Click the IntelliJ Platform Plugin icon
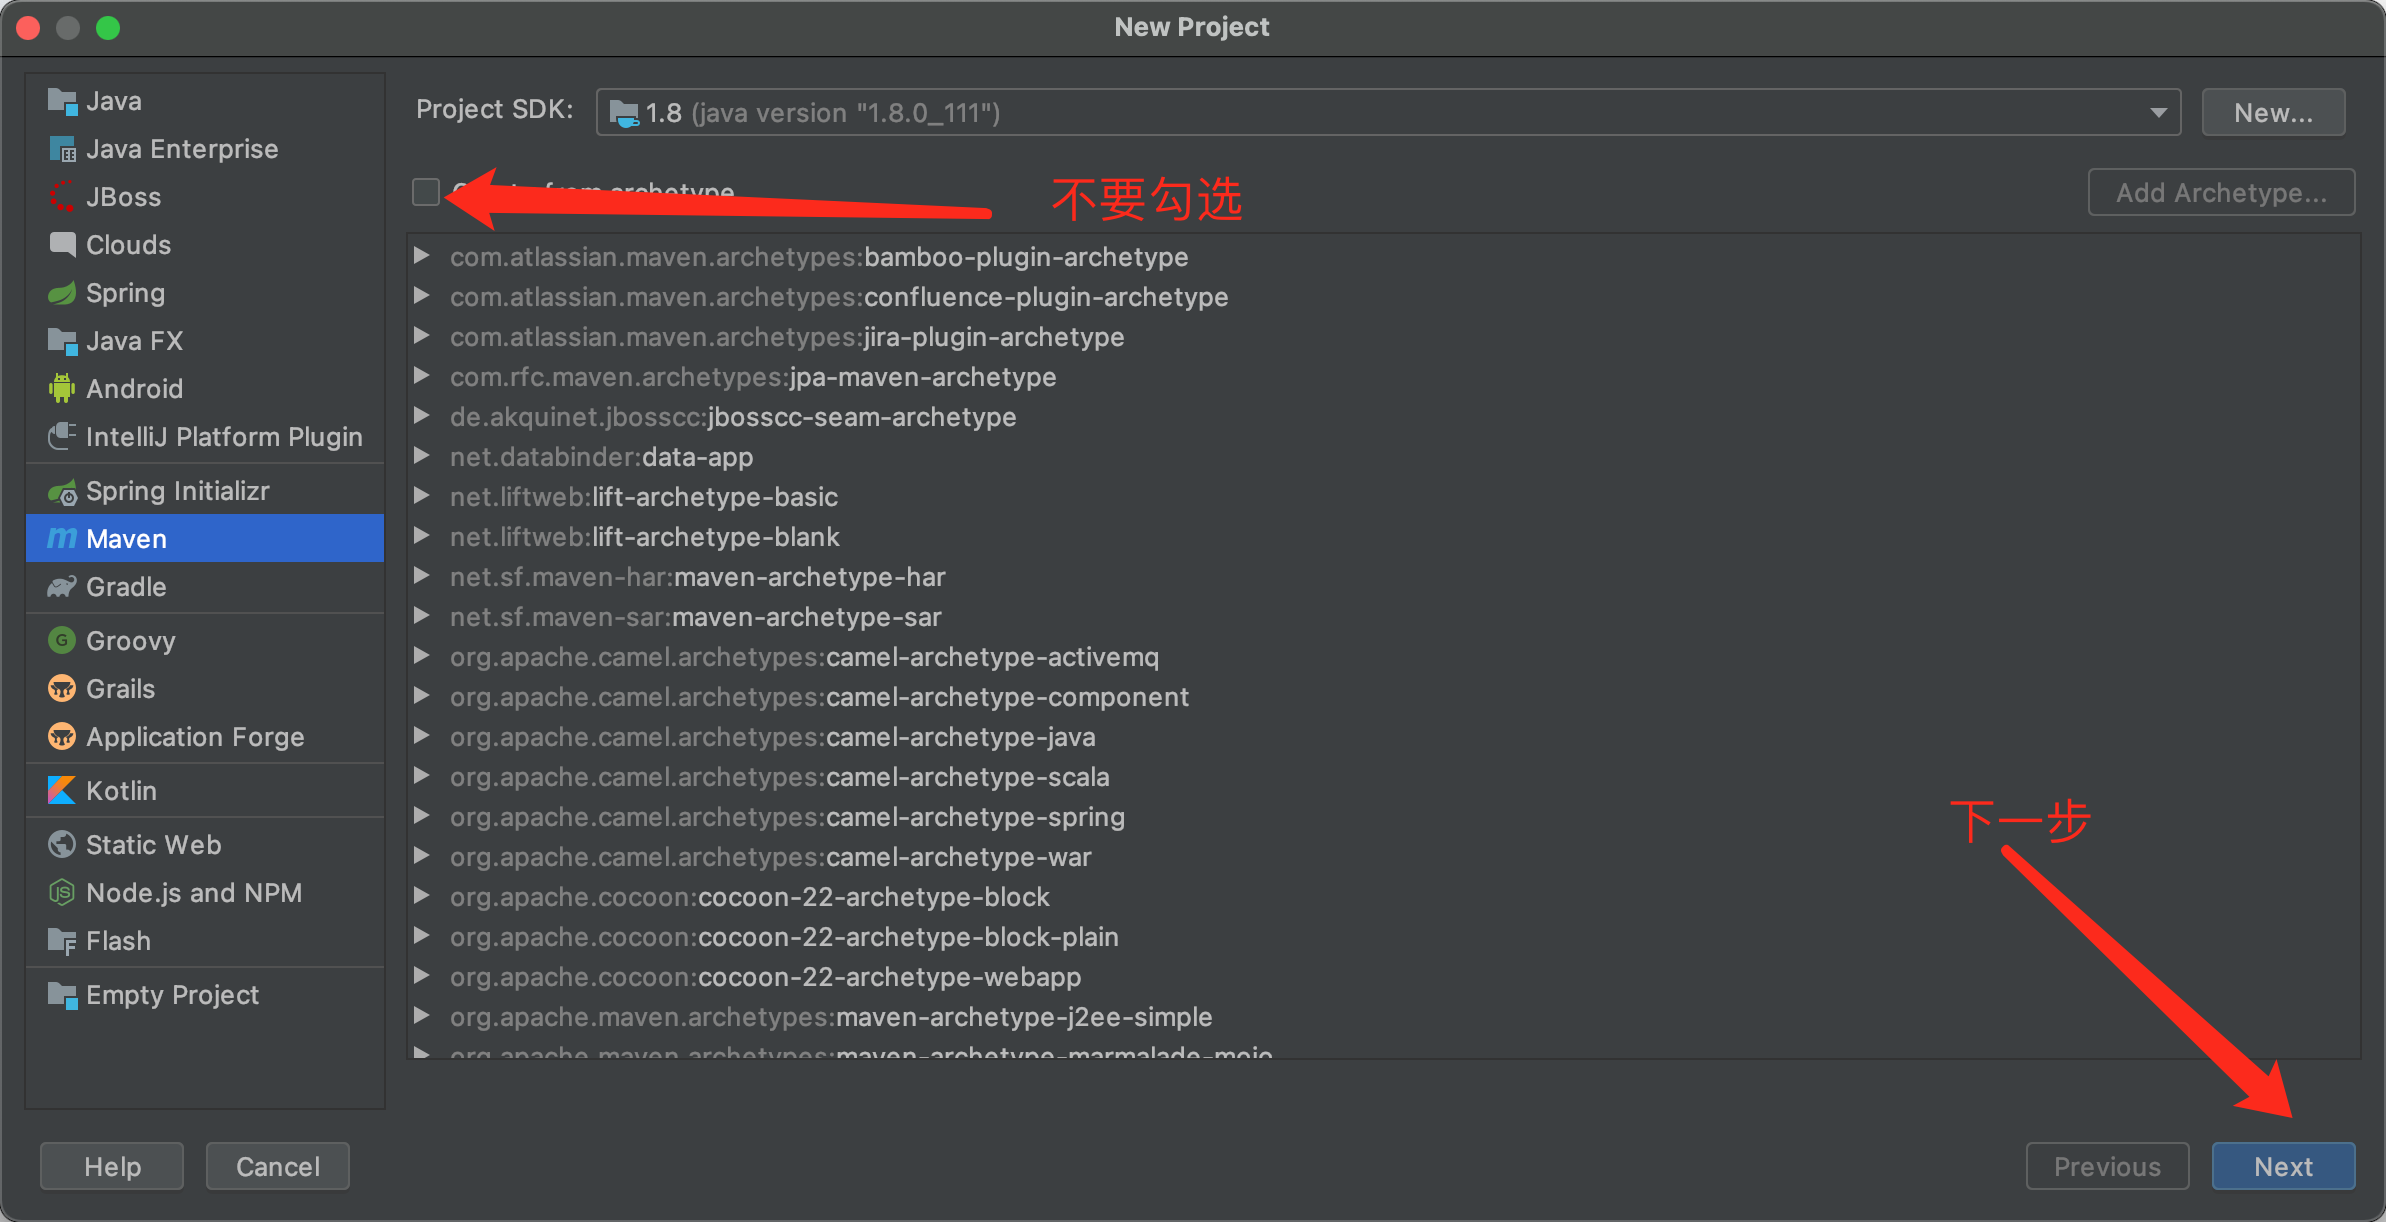 [x=62, y=437]
